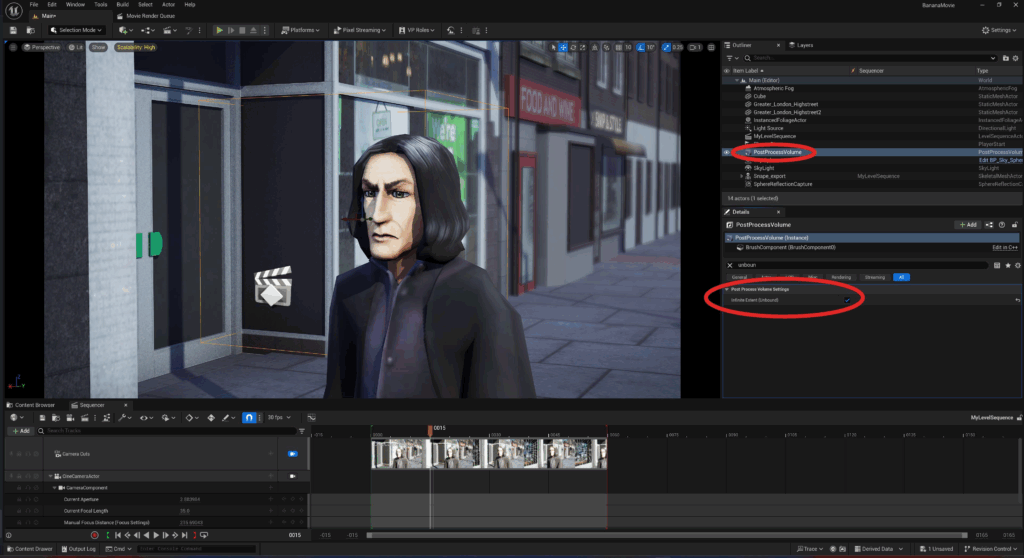Open the 30 fps frame rate dropdown

pyautogui.click(x=279, y=417)
